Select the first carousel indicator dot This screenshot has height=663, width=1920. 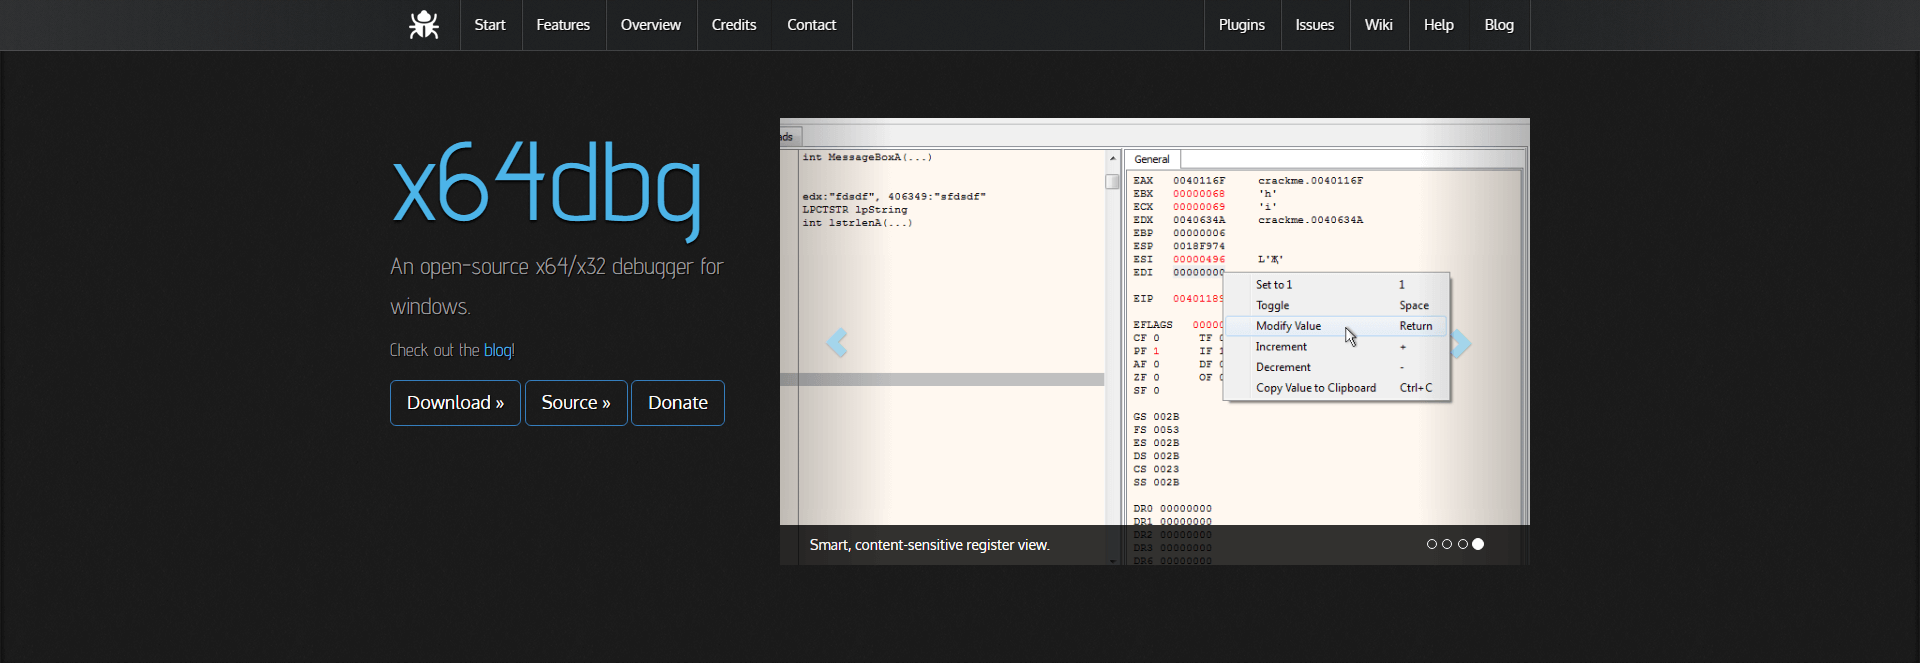coord(1431,544)
